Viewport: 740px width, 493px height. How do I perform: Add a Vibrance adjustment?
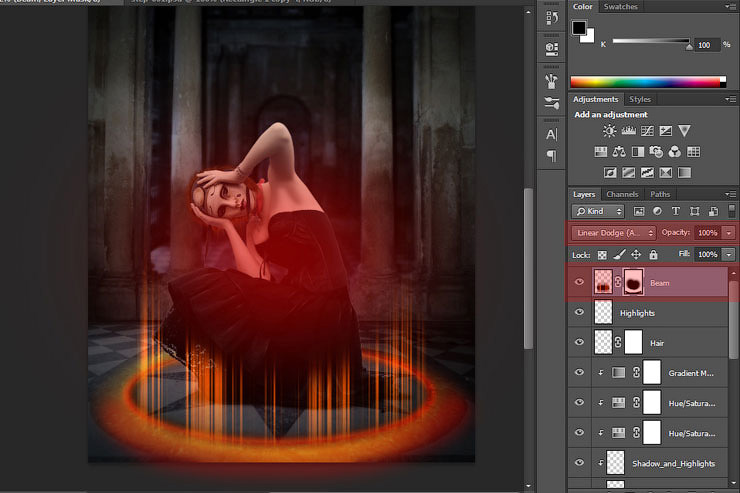(x=684, y=131)
